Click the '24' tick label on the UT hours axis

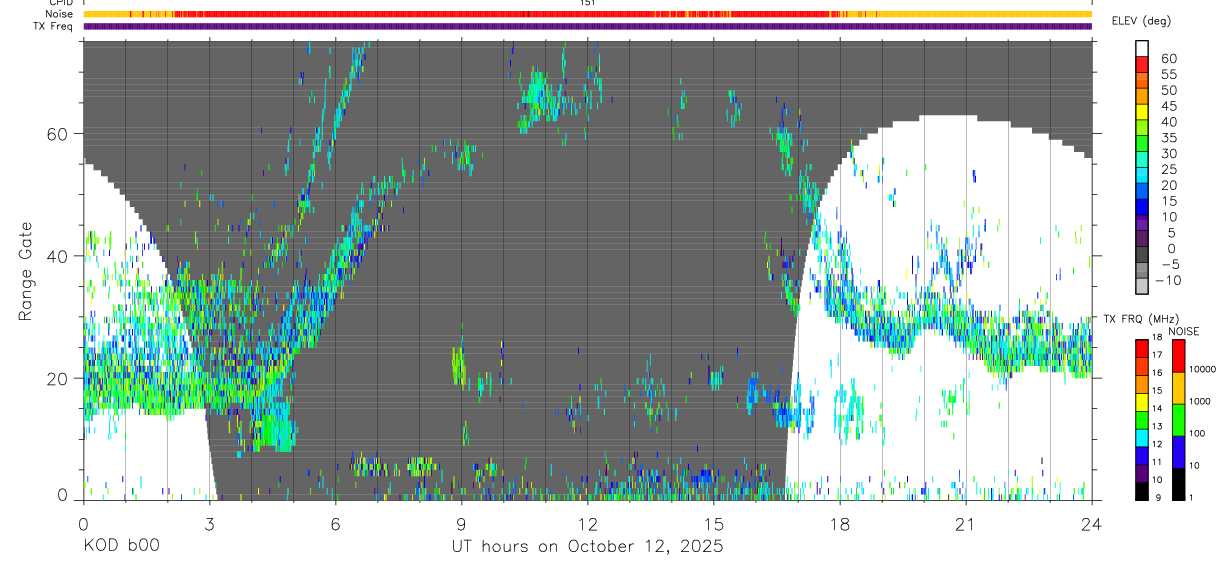1091,523
